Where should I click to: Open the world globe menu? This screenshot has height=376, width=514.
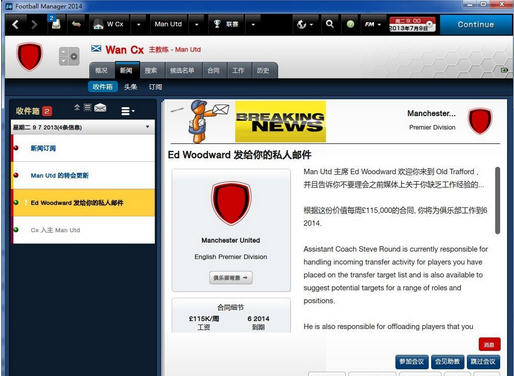pos(305,24)
